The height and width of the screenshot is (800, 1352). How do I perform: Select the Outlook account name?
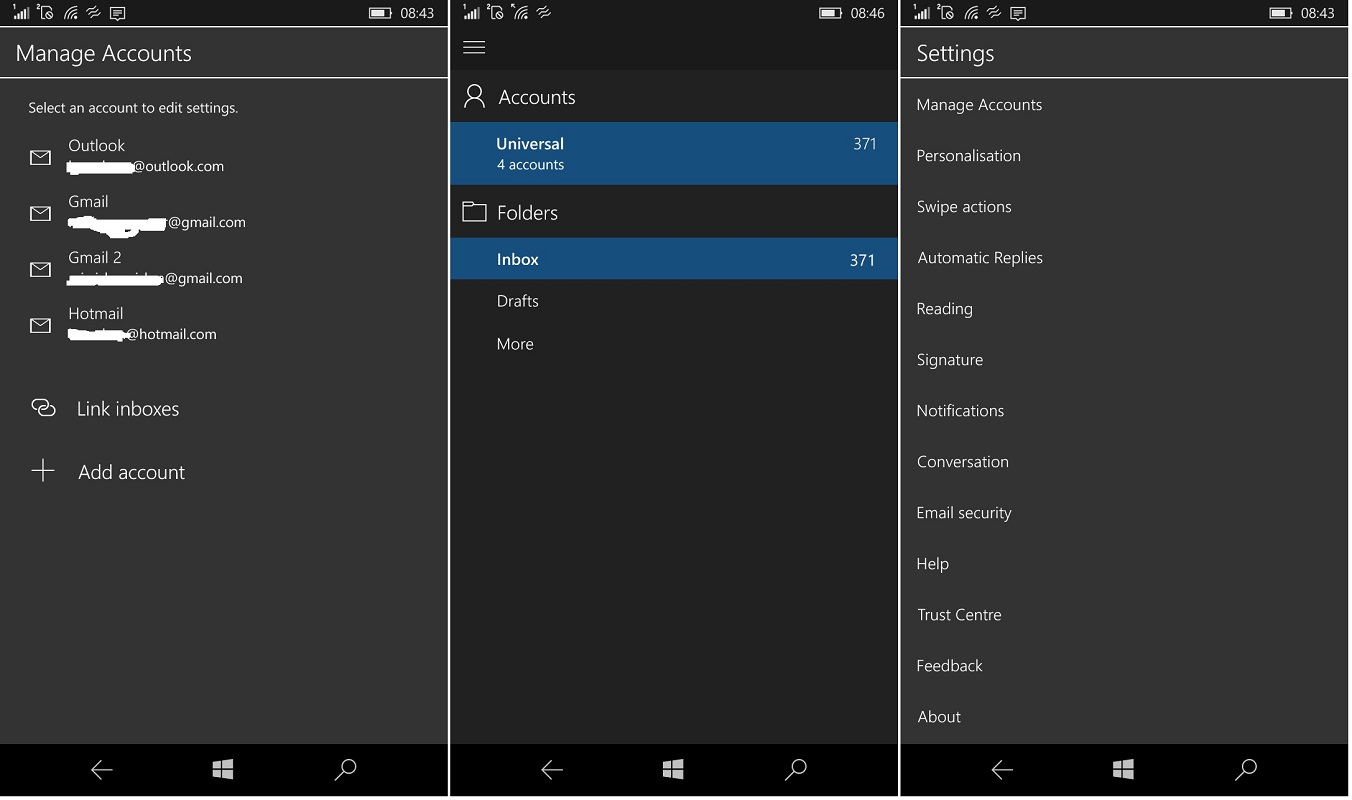click(97, 146)
